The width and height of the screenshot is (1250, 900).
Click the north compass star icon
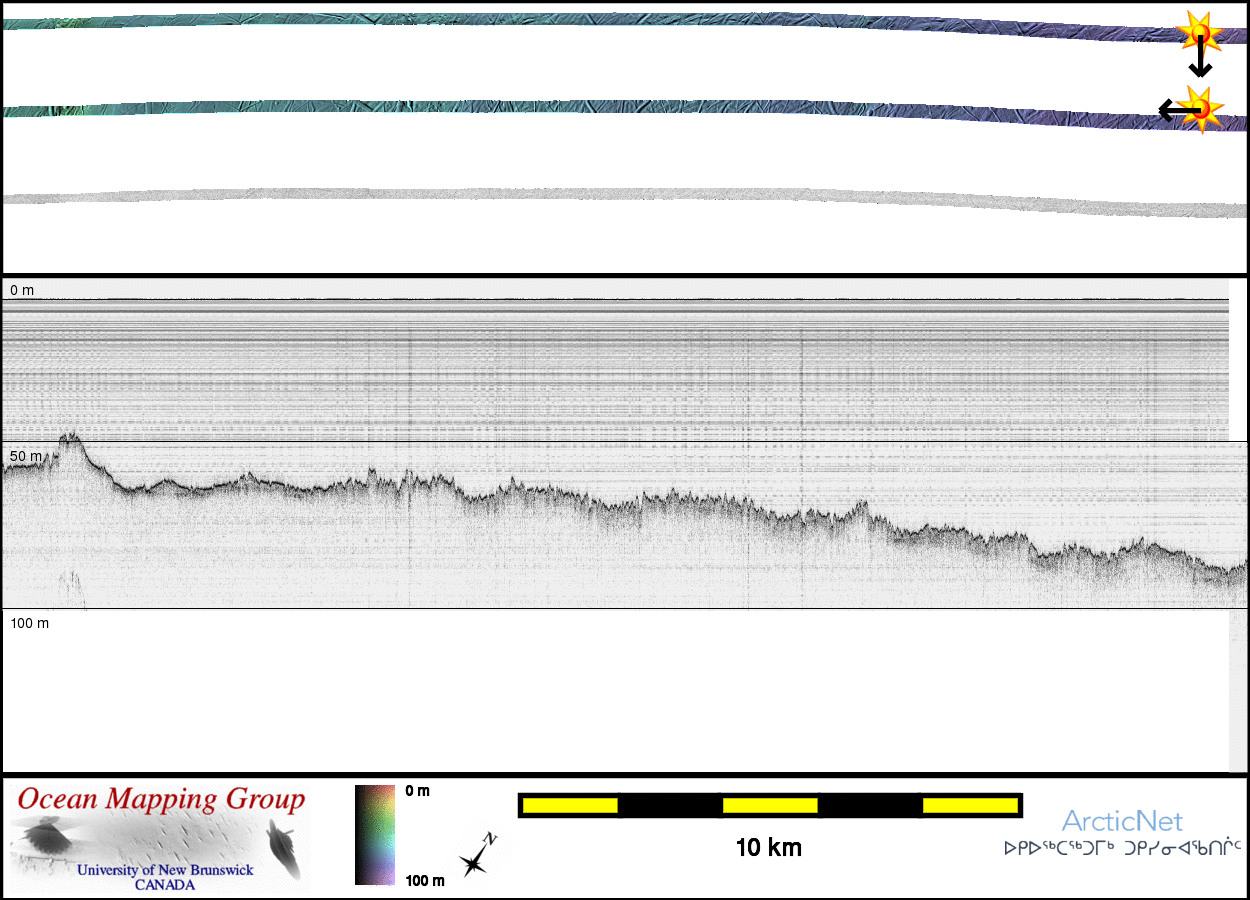click(476, 856)
